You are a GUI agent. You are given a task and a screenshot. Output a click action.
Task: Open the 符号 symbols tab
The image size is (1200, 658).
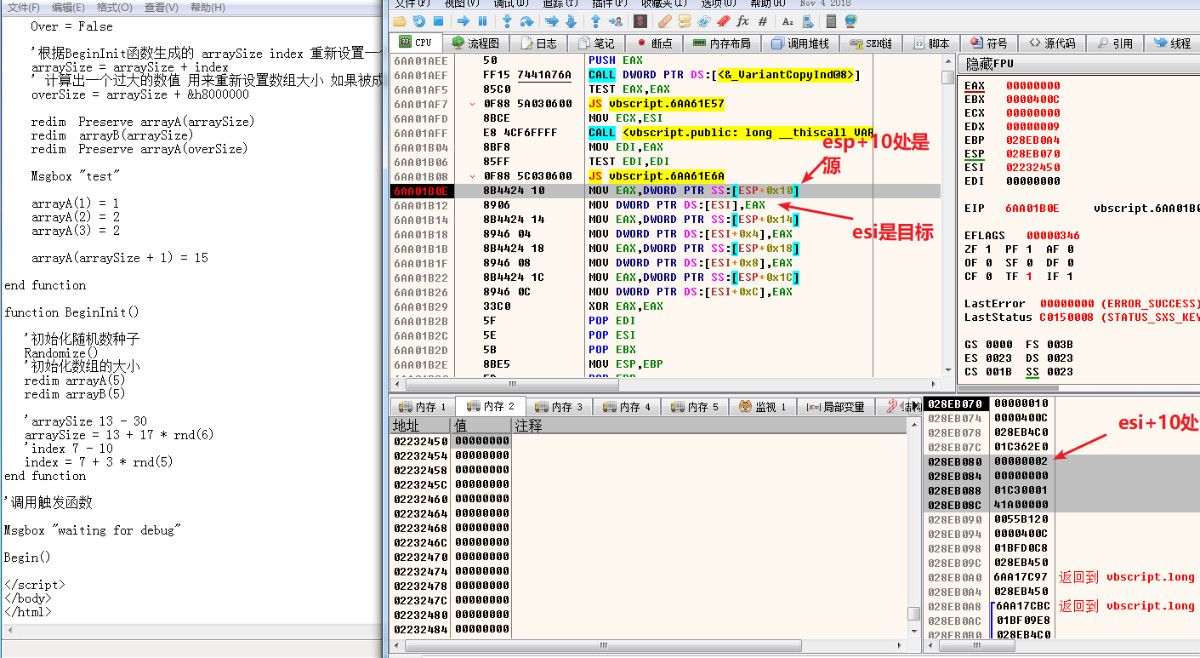(989, 43)
